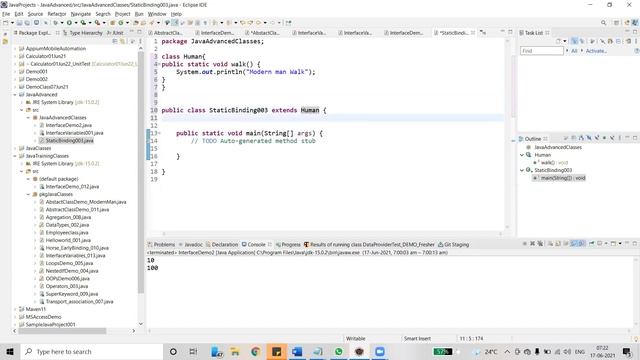
Task: Select the walk() method in the Outline
Action: pyautogui.click(x=554, y=162)
